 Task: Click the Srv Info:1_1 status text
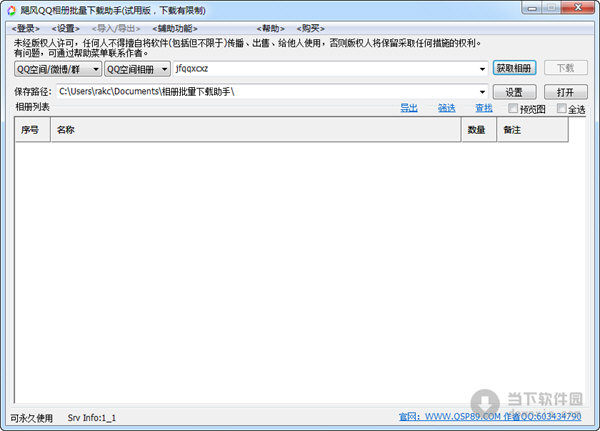[92, 418]
